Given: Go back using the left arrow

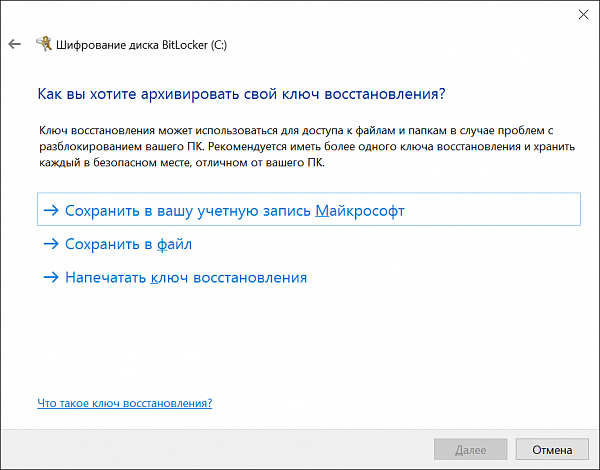Looking at the screenshot, I should [x=15, y=44].
